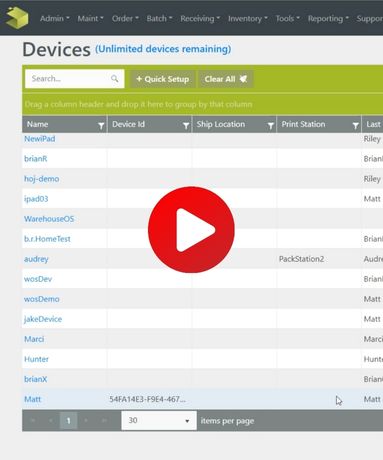Image resolution: width=383 pixels, height=460 pixels.
Task: Open the Batch menu
Action: (x=159, y=18)
